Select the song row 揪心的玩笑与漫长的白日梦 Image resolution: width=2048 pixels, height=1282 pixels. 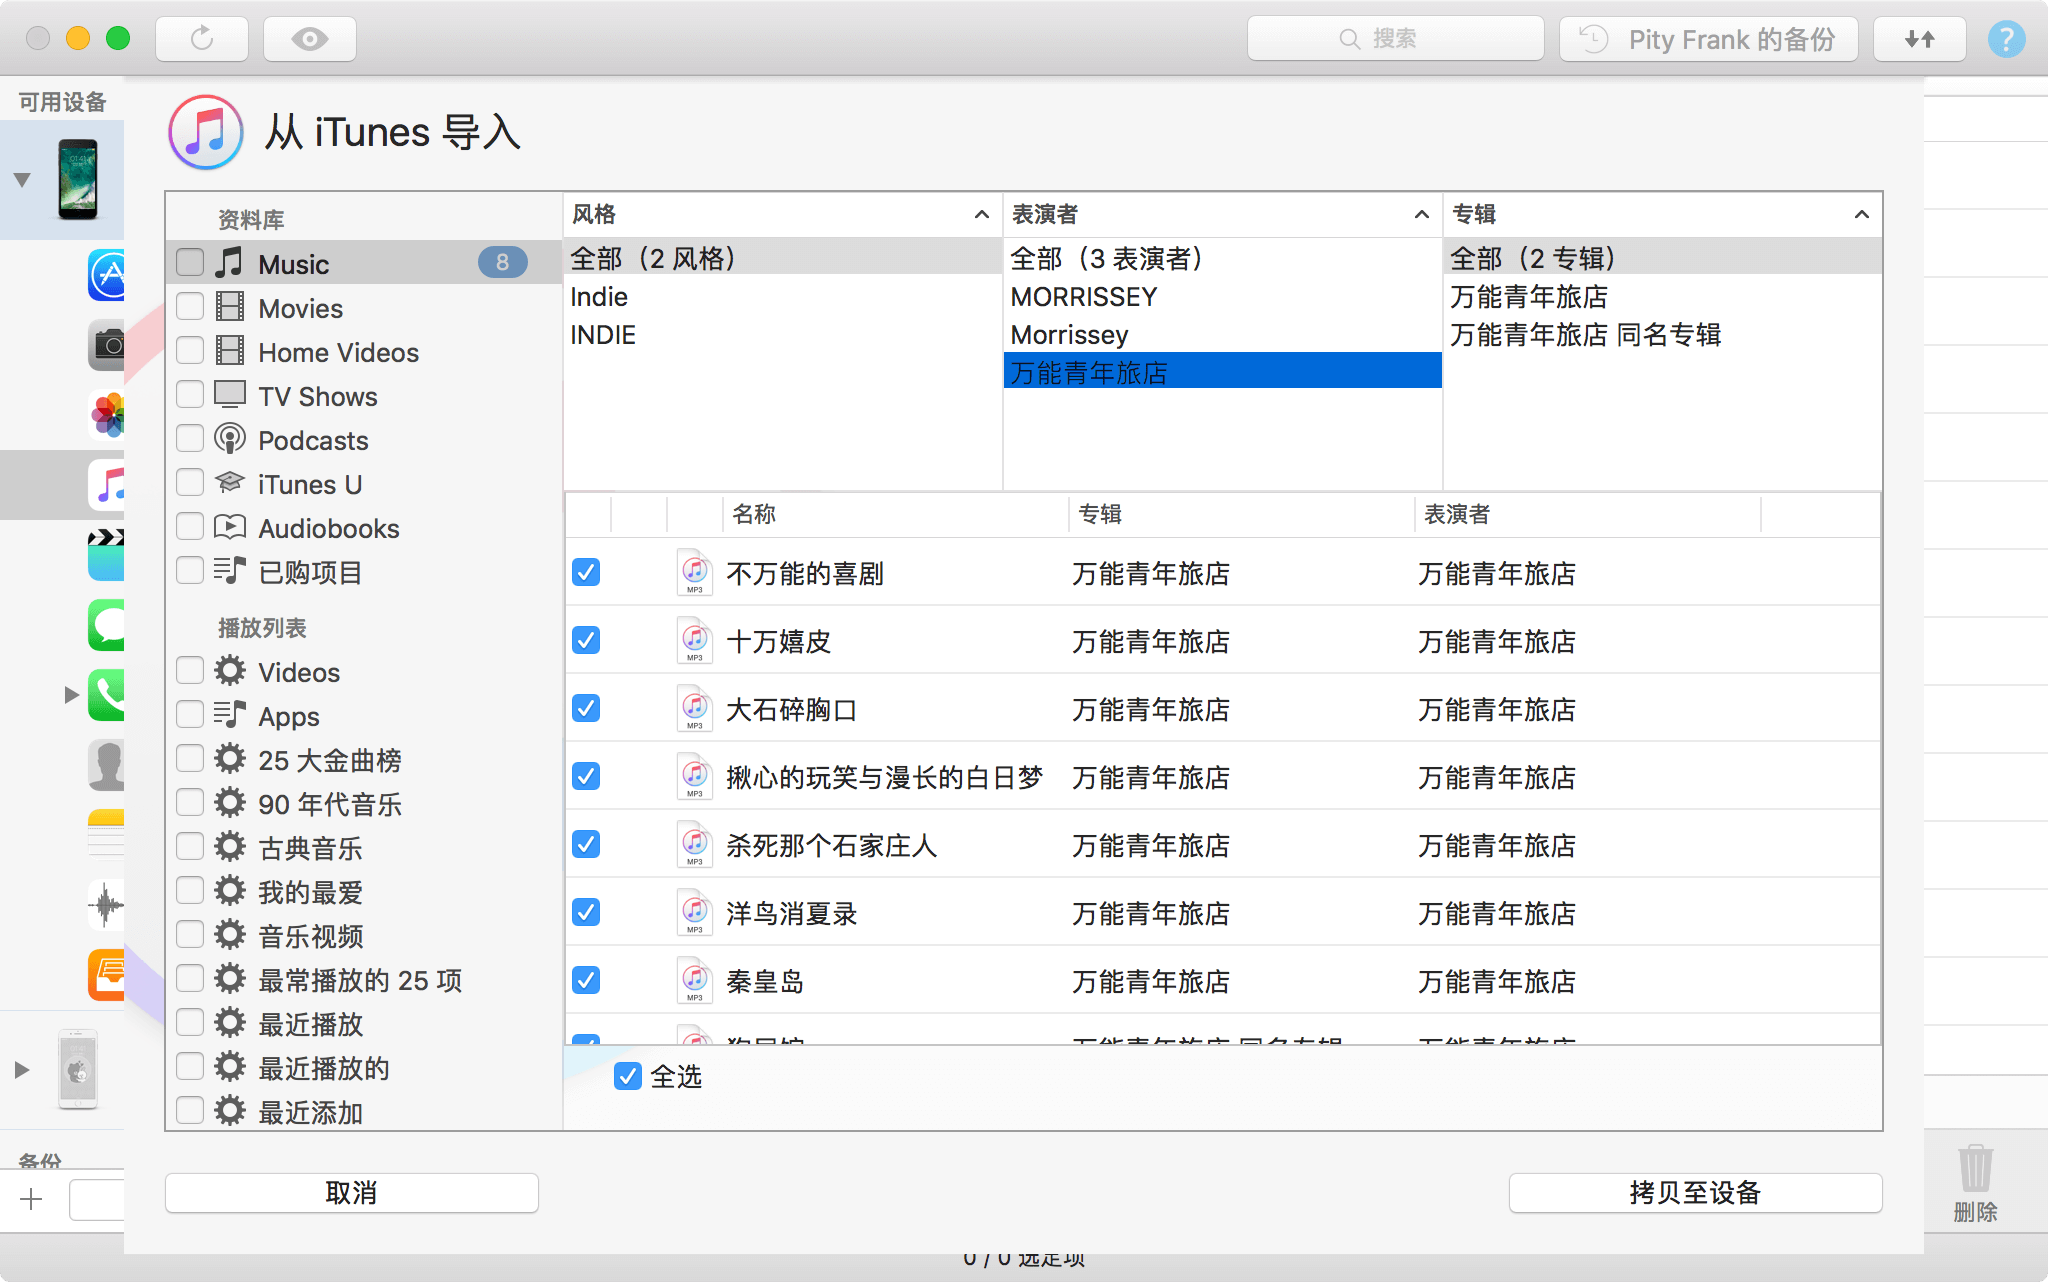[x=1222, y=777]
